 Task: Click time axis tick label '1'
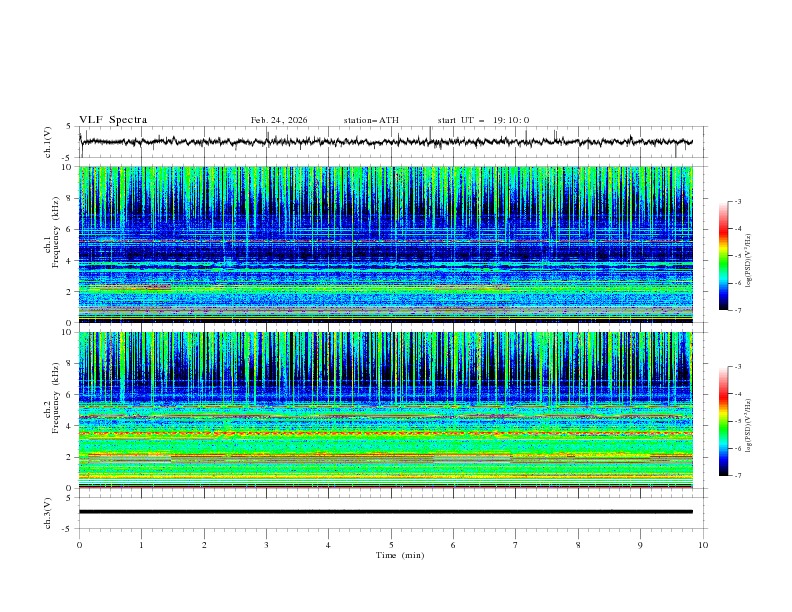point(141,545)
